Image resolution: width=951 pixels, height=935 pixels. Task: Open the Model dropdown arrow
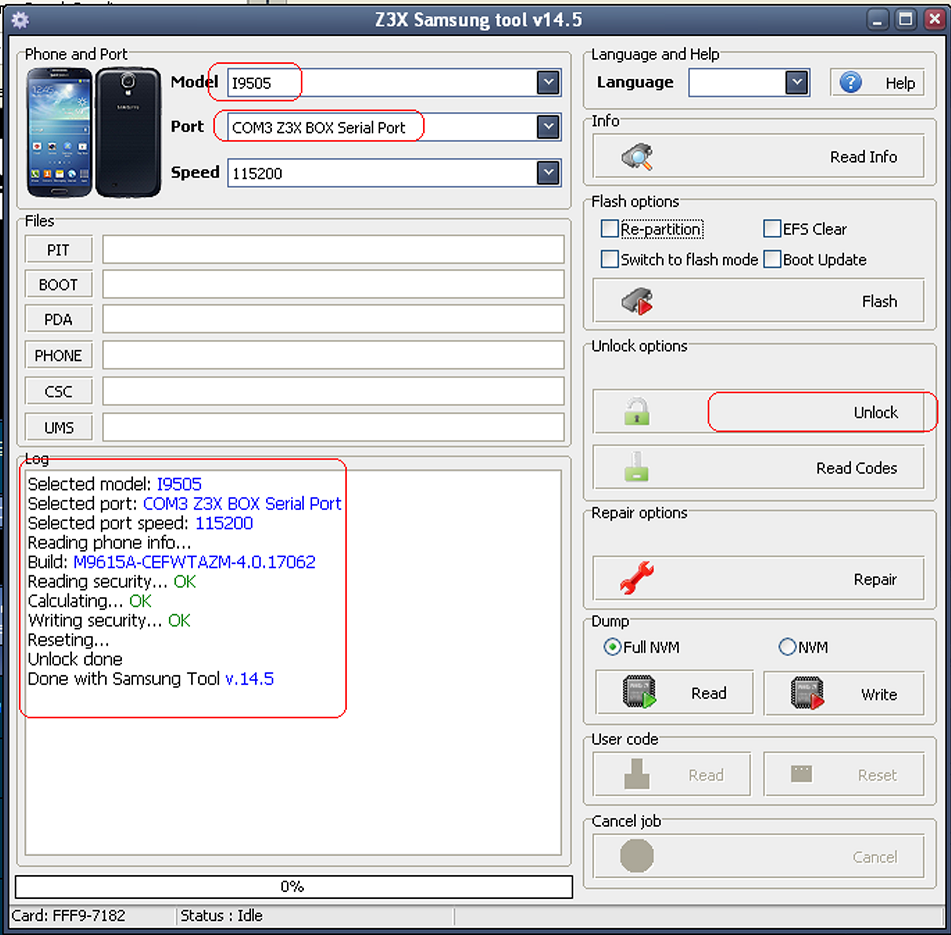pyautogui.click(x=548, y=82)
